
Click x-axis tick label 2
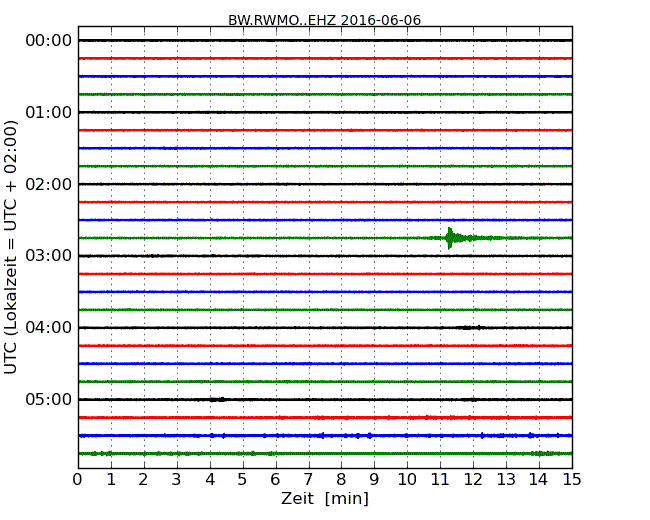[x=143, y=479]
